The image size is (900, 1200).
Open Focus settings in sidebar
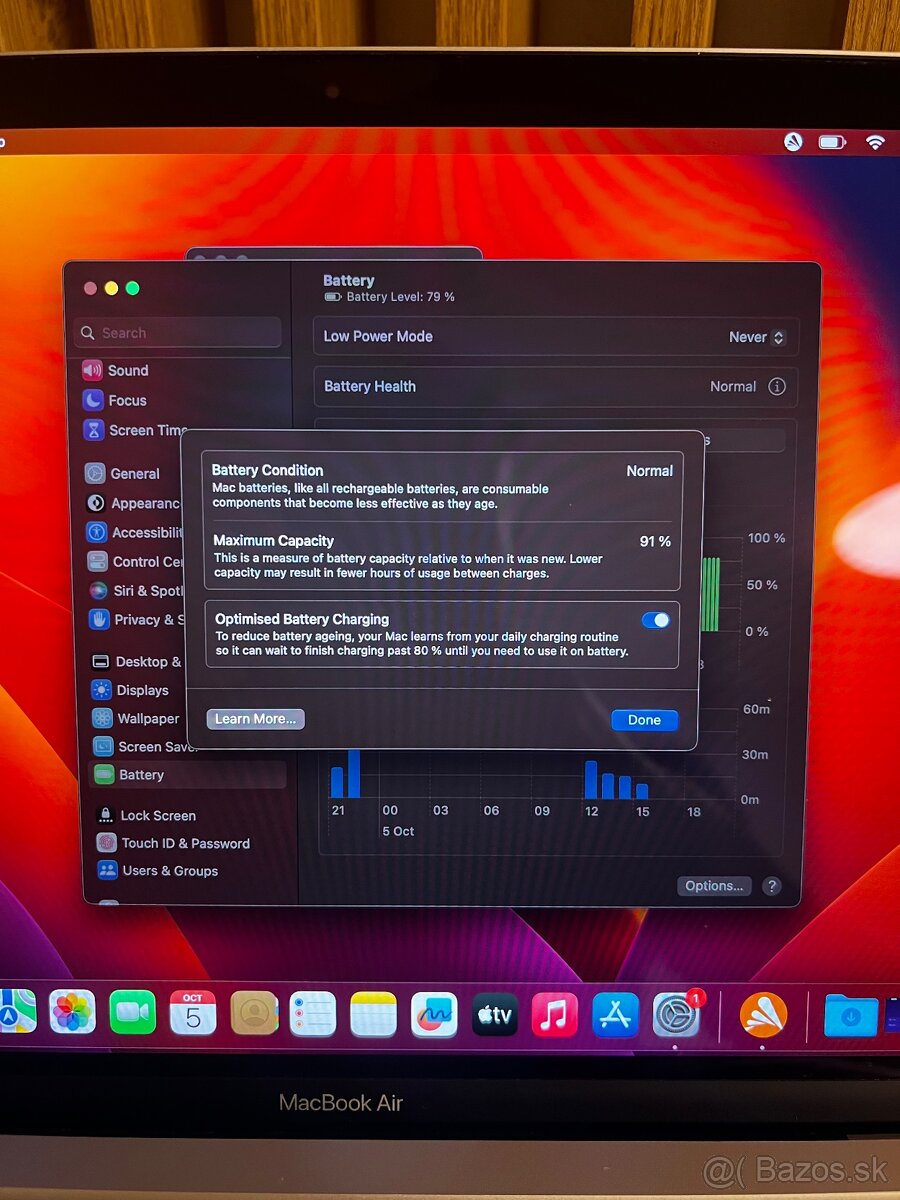point(127,400)
